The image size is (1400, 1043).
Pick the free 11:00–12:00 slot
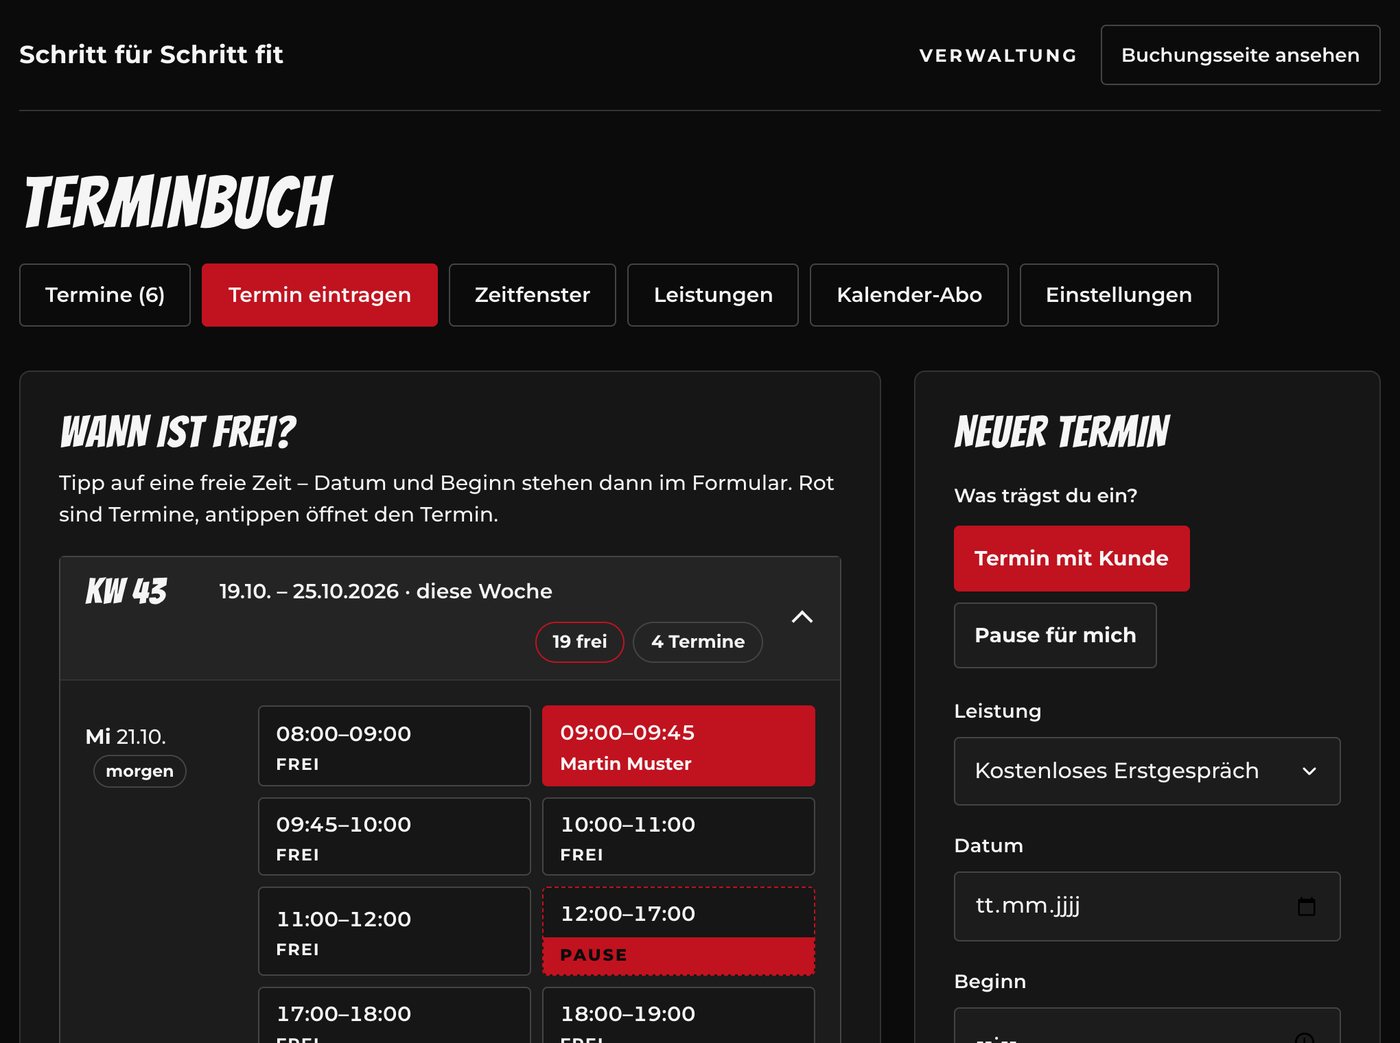point(394,931)
